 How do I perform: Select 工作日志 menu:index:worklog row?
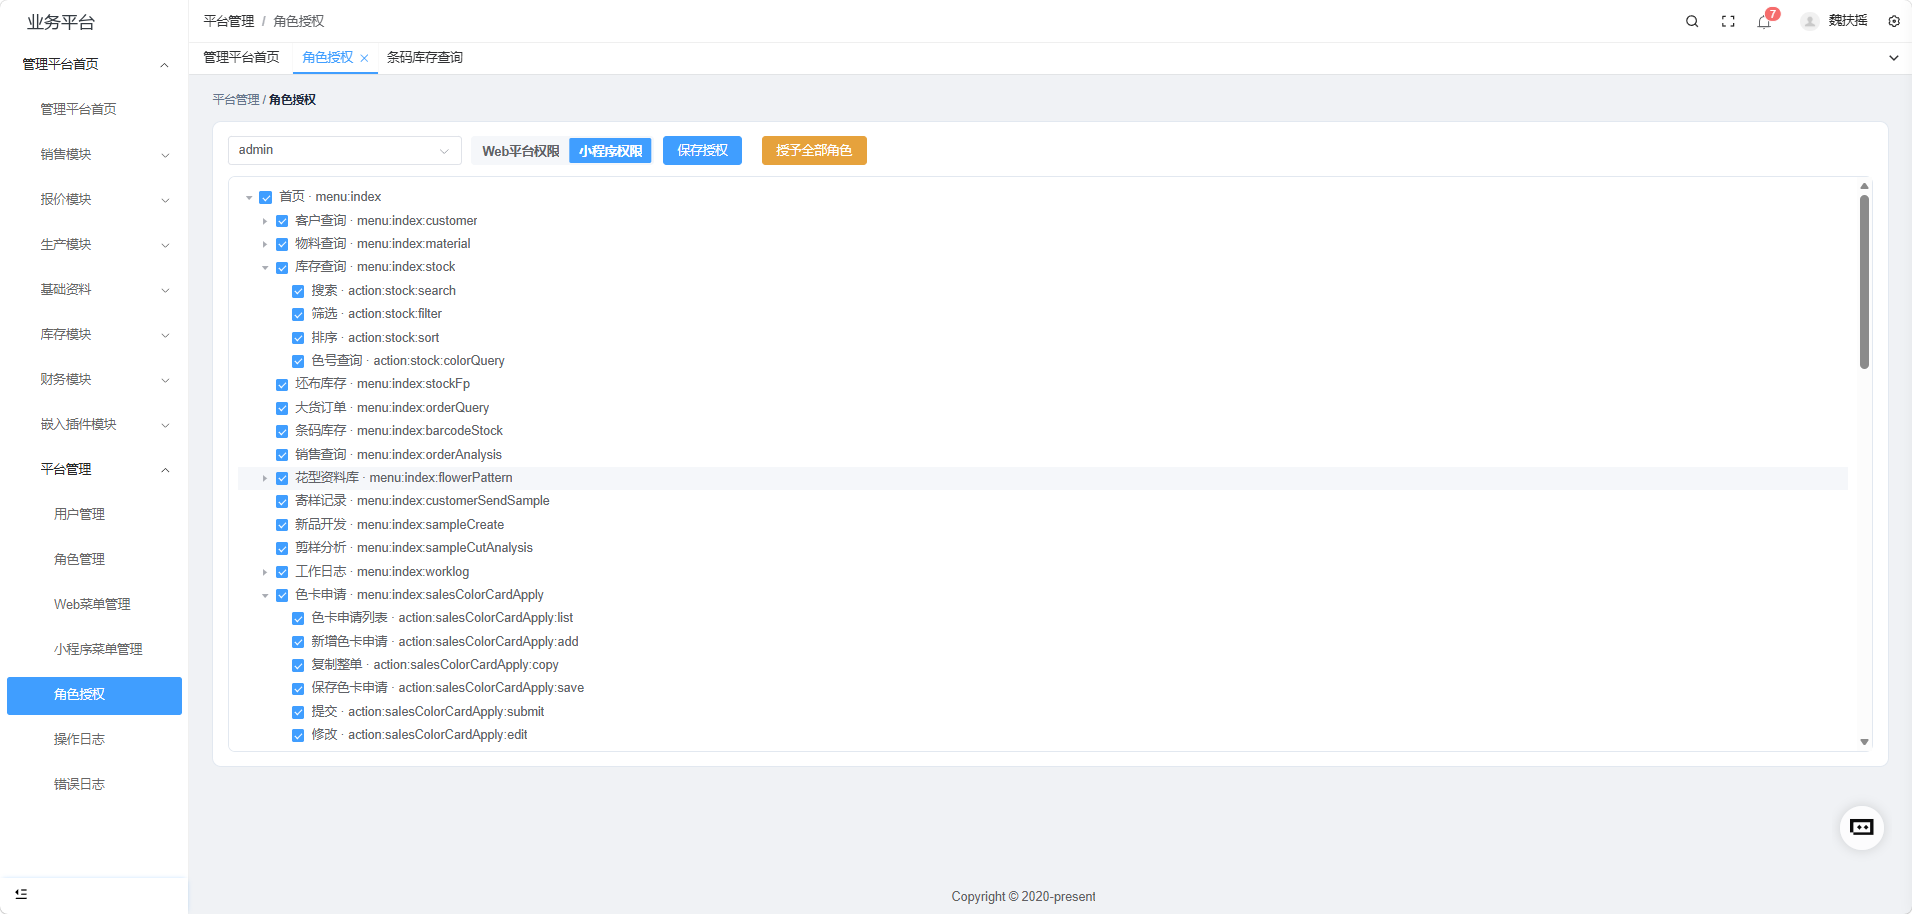coord(1043,572)
